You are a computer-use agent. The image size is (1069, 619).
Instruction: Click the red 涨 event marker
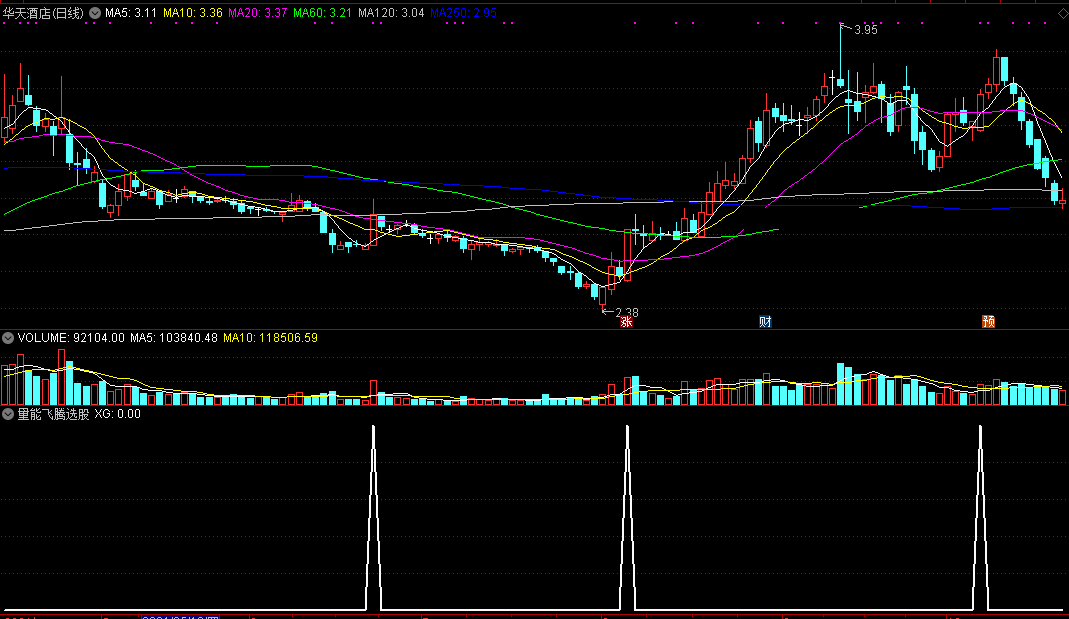coord(627,322)
